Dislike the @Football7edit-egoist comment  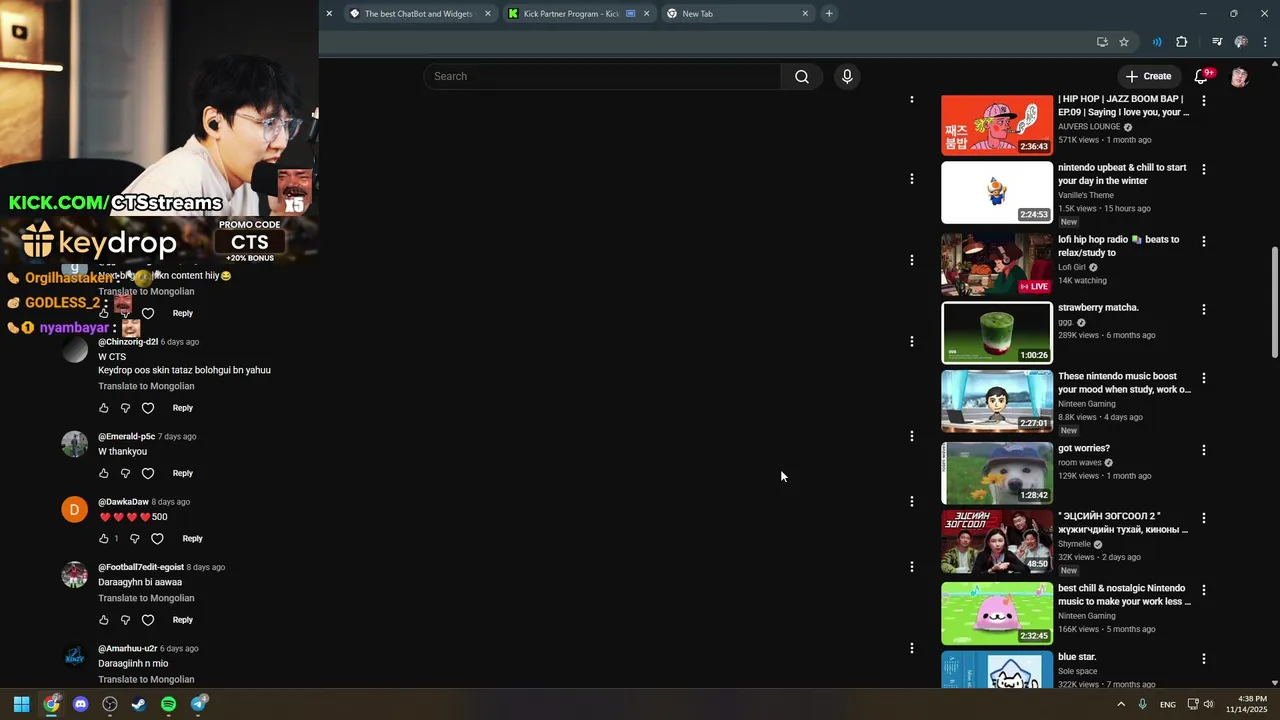pos(125,620)
